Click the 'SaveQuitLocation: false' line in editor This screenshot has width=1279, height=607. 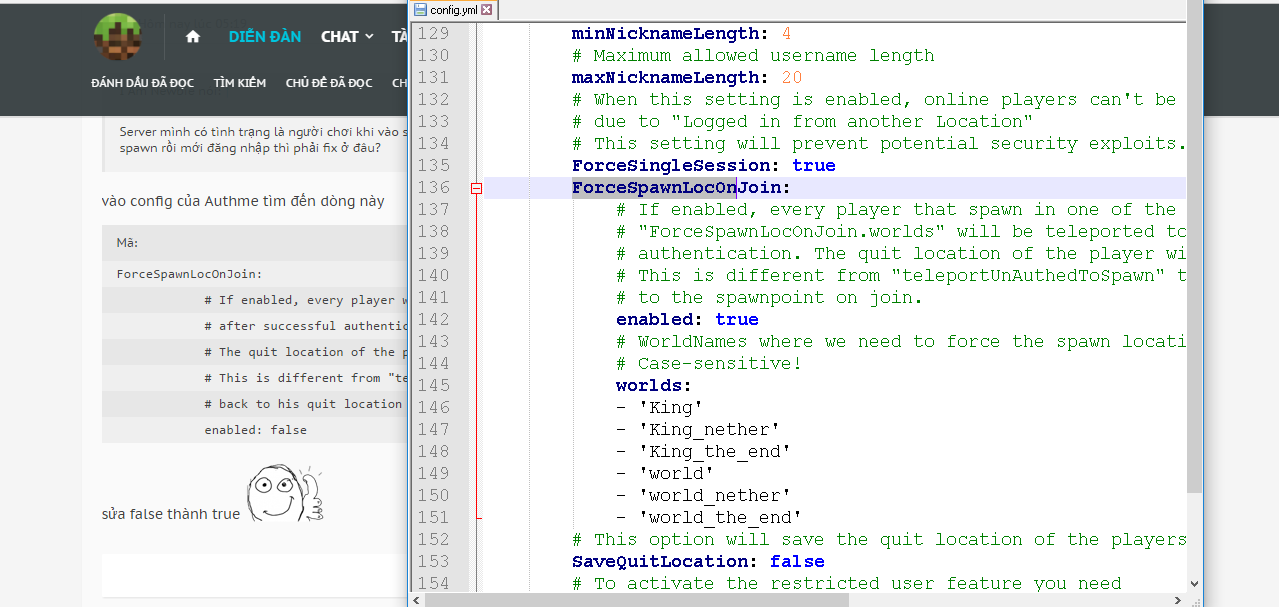697,562
